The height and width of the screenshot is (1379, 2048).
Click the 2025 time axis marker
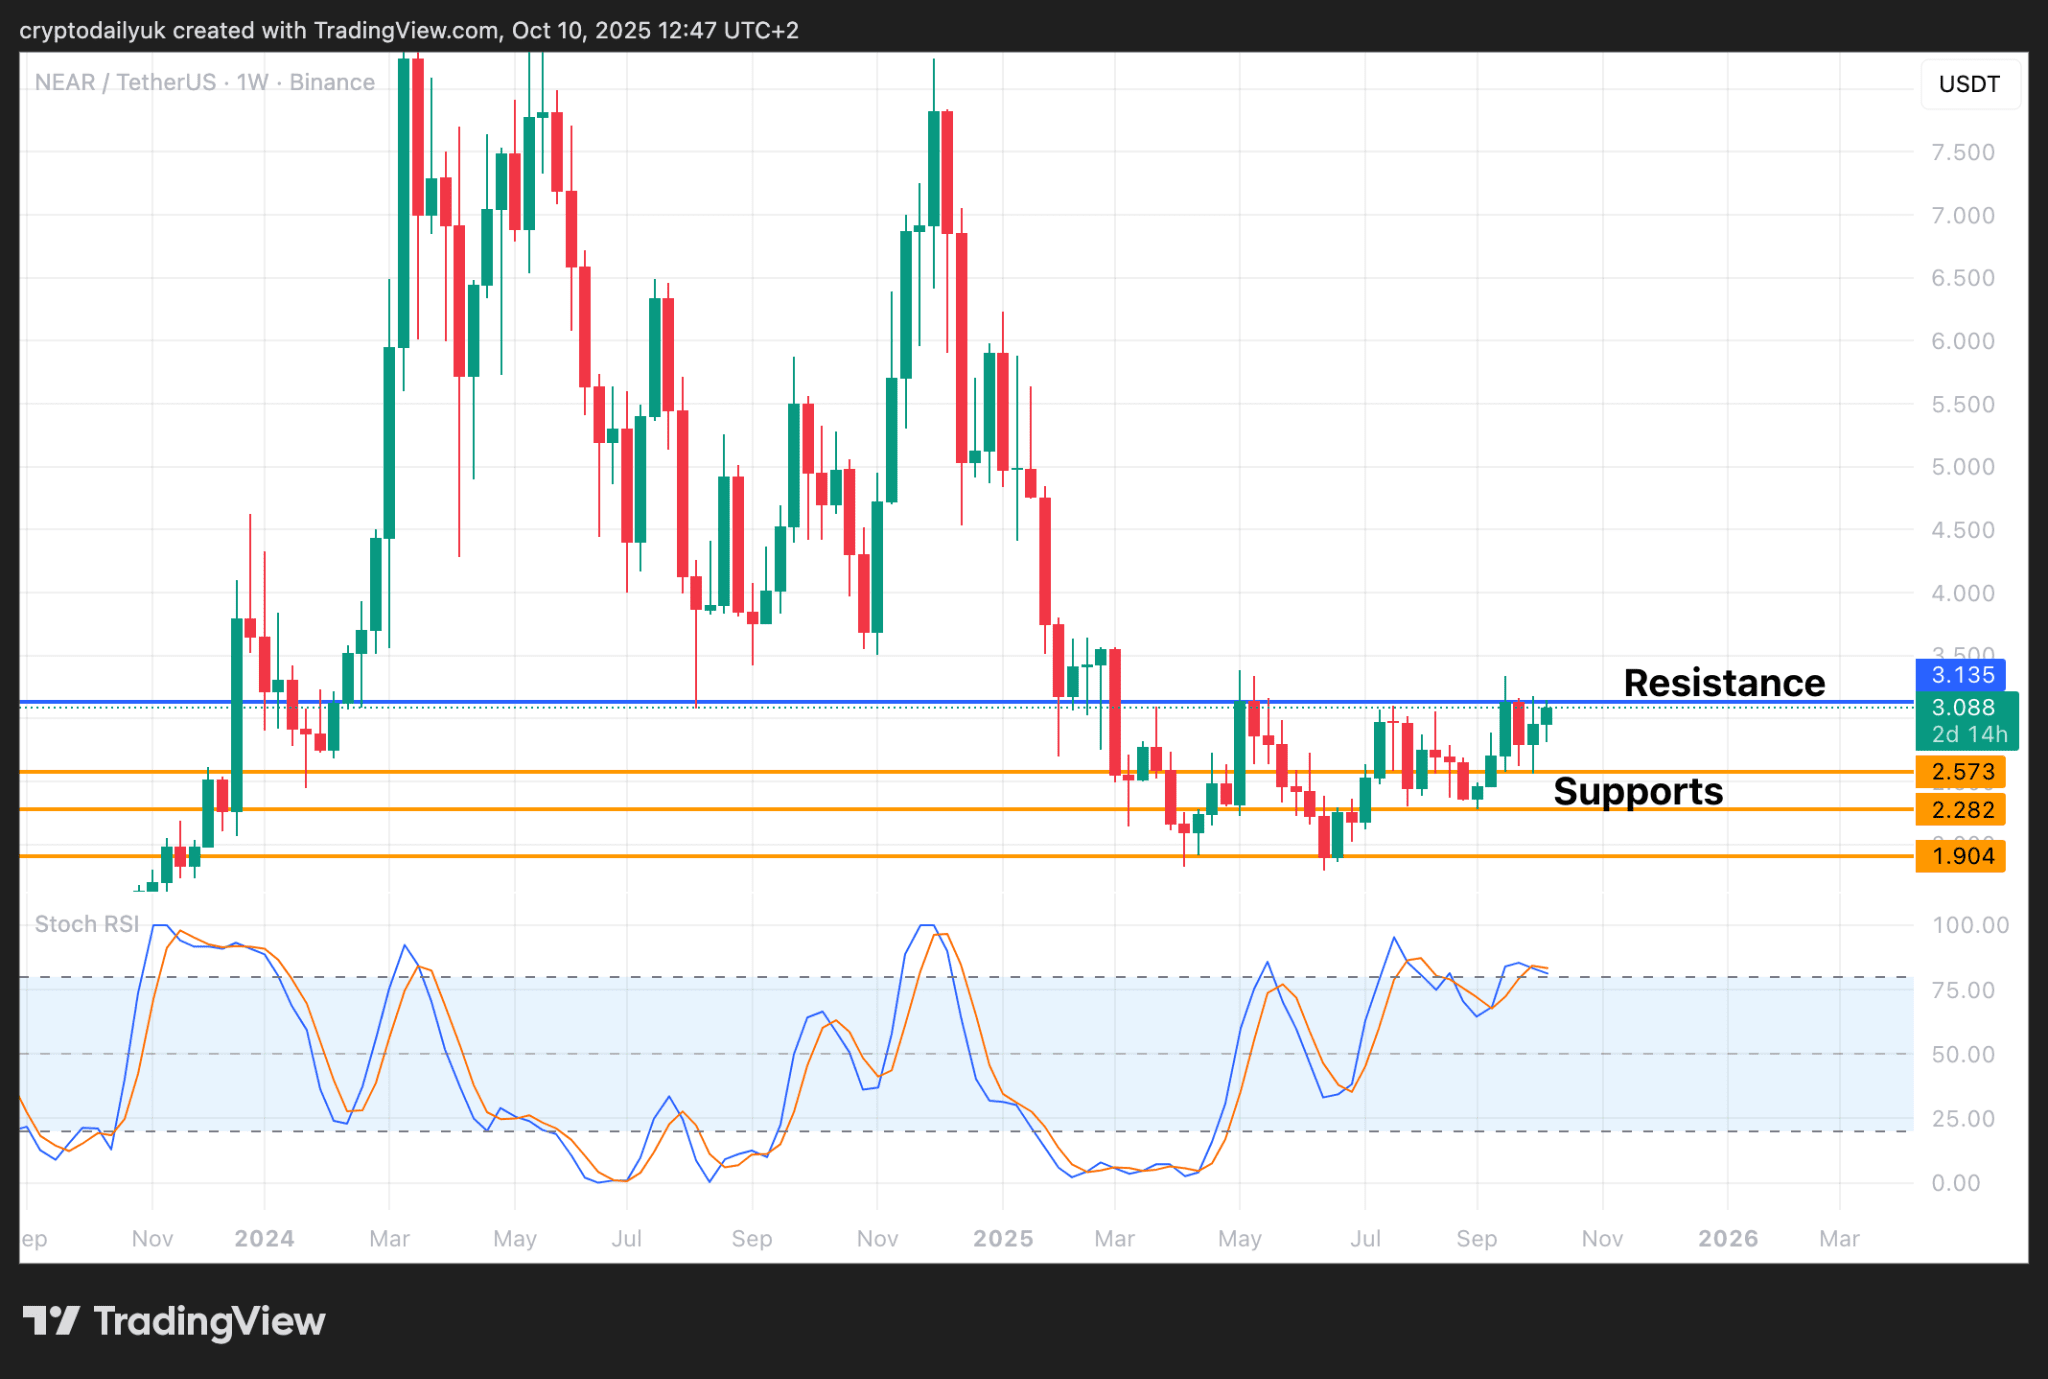tap(1003, 1239)
